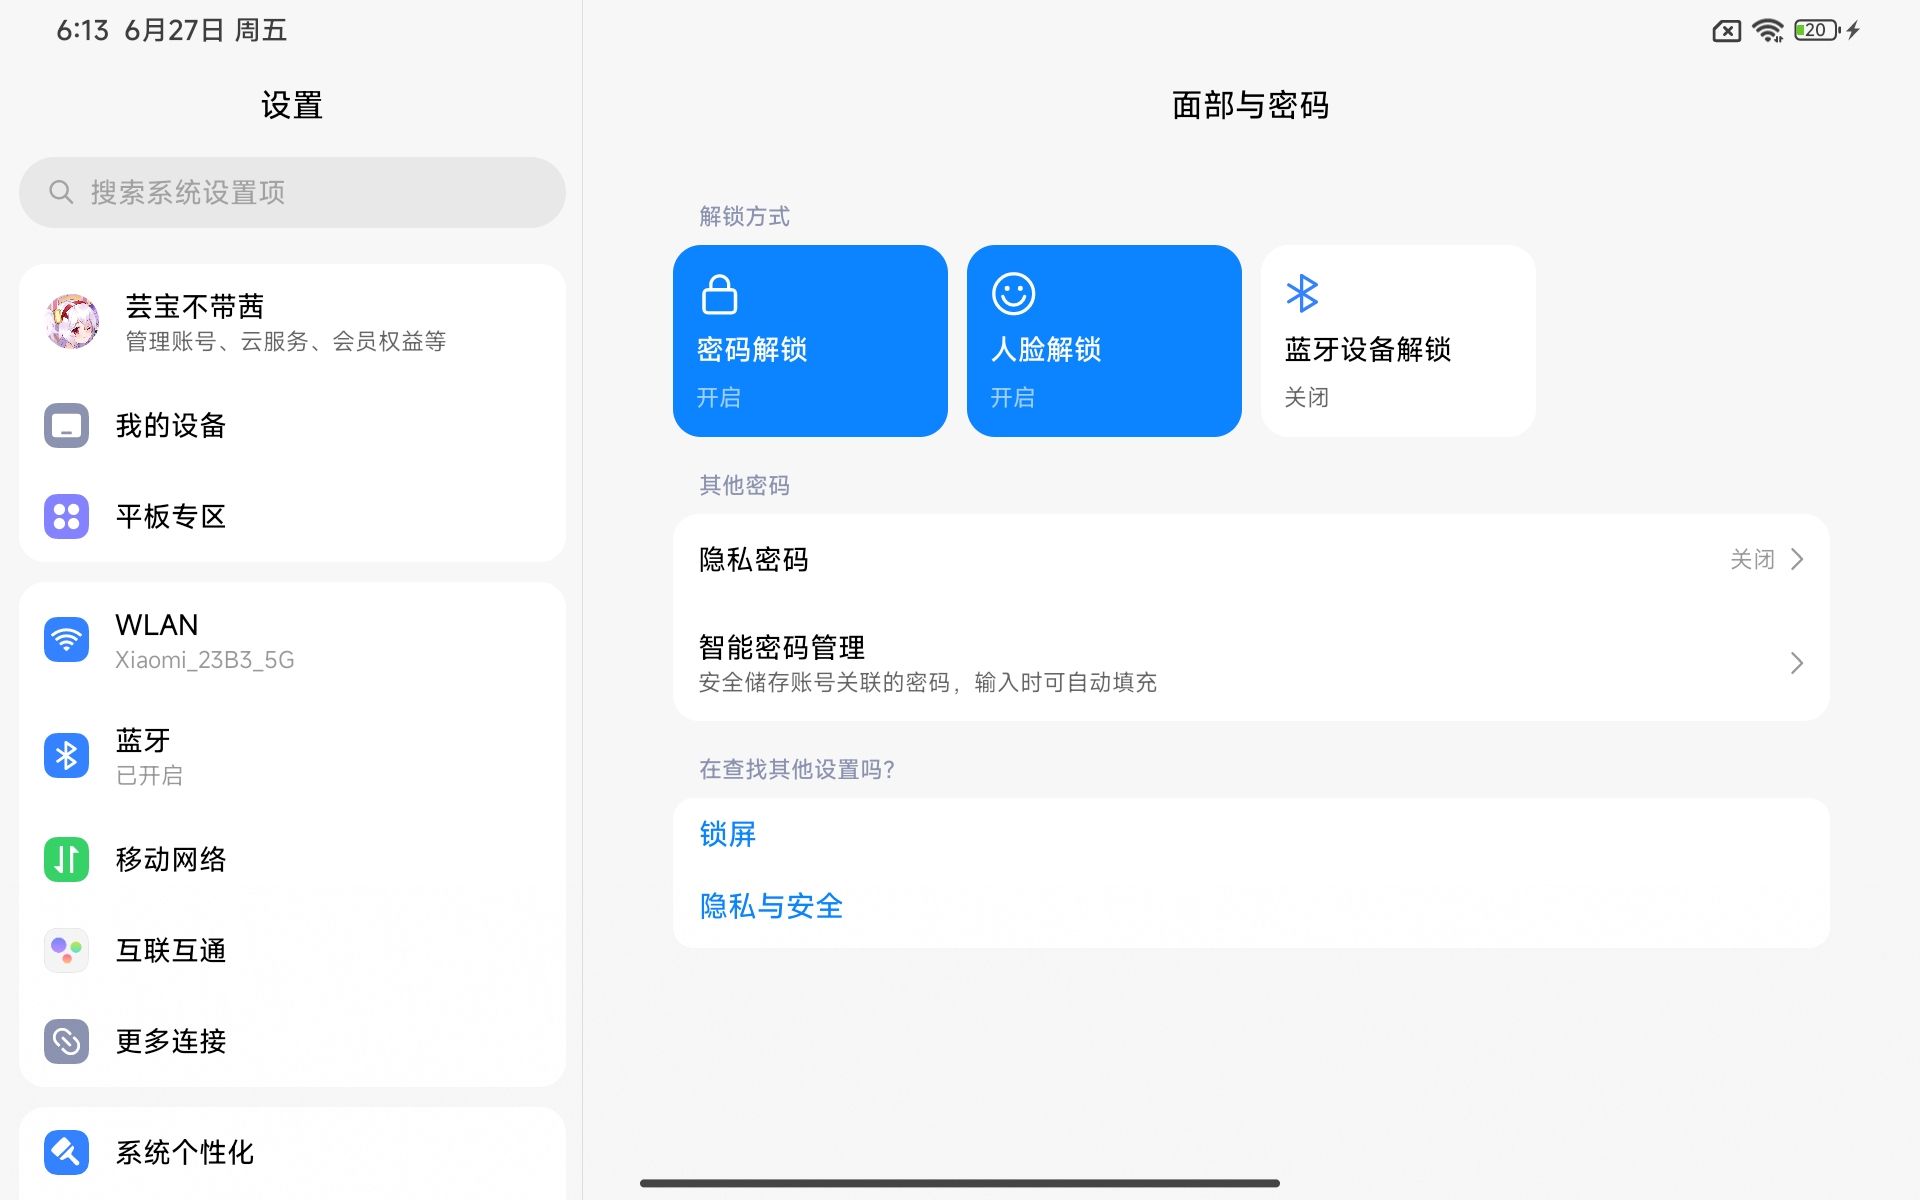Tap the 其他密码 section header
The height and width of the screenshot is (1200, 1920).
[744, 485]
